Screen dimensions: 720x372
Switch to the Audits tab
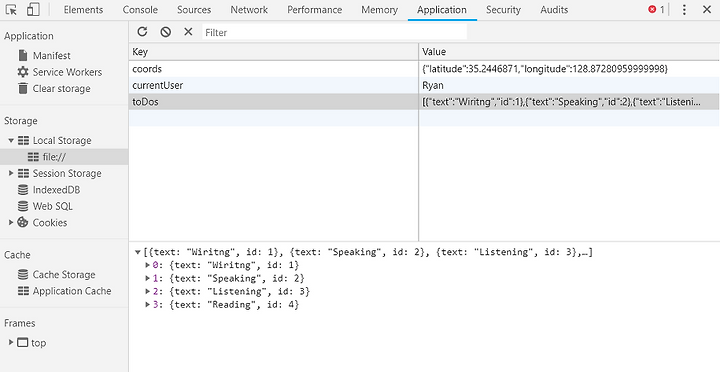tap(554, 10)
